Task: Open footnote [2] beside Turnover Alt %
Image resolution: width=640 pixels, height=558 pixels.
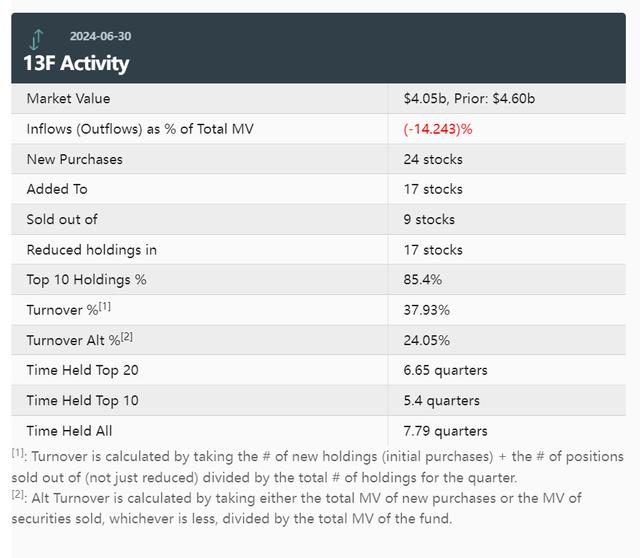Action: click(x=127, y=336)
